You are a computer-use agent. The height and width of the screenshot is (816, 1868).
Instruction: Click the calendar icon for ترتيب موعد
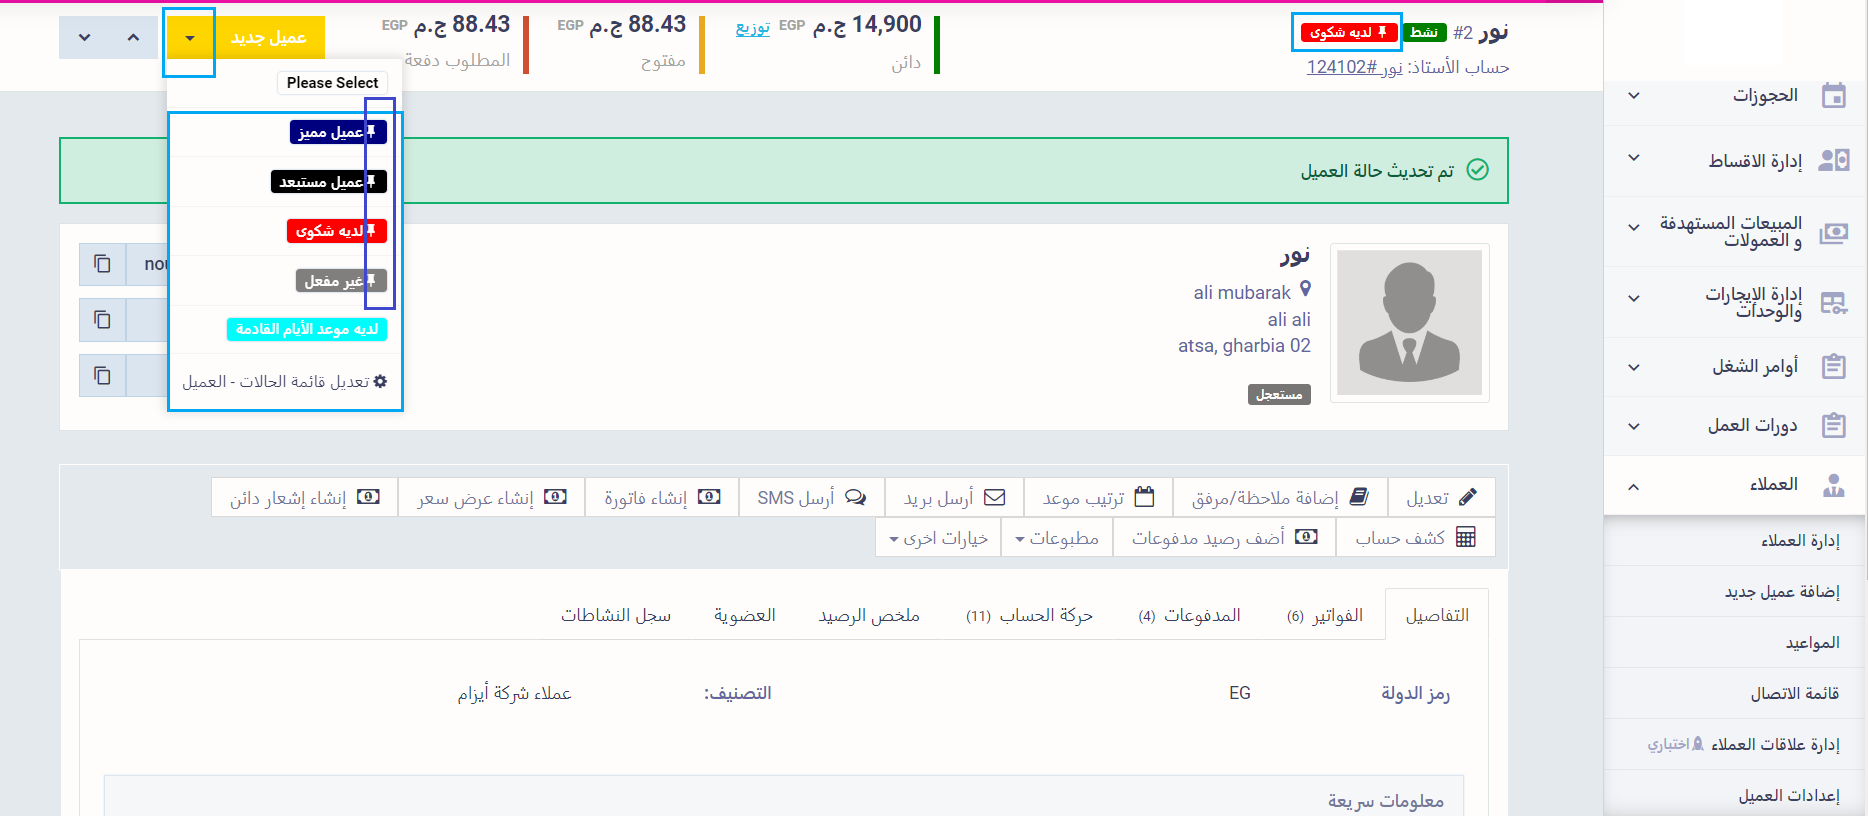click(1144, 497)
